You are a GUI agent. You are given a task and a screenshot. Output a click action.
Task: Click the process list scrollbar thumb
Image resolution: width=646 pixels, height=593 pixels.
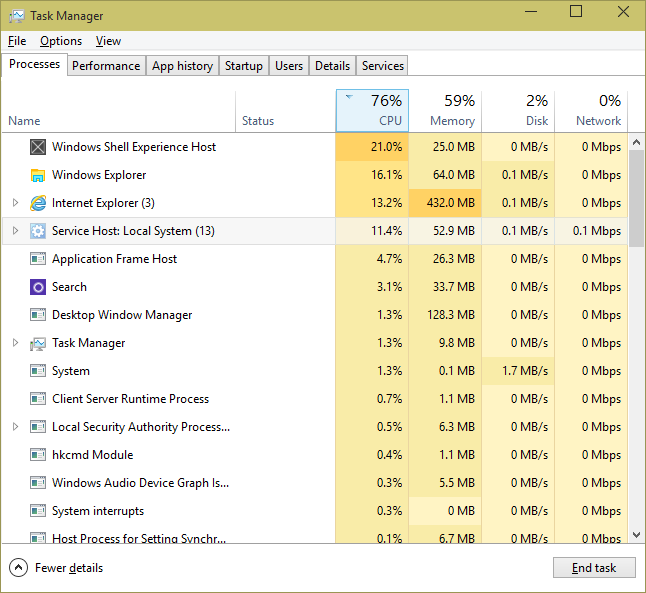637,199
